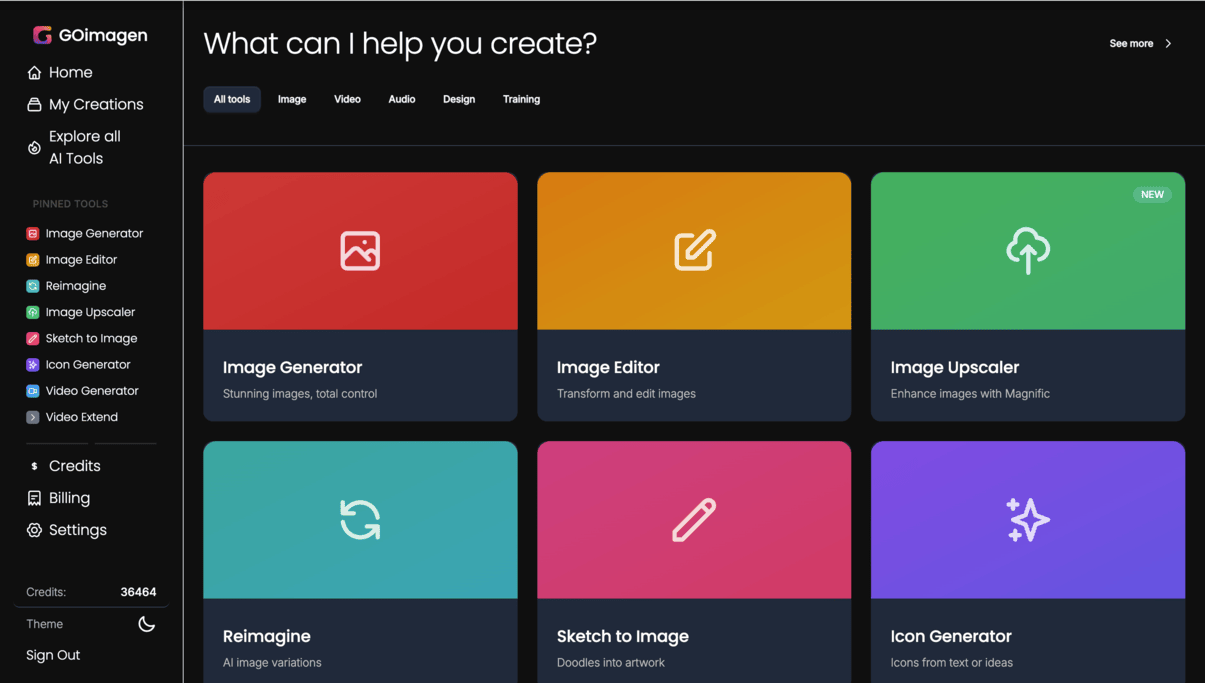Viewport: 1205px width, 683px height.
Task: Launch the Image Upscaler pinned tool icon
Action: [33, 312]
